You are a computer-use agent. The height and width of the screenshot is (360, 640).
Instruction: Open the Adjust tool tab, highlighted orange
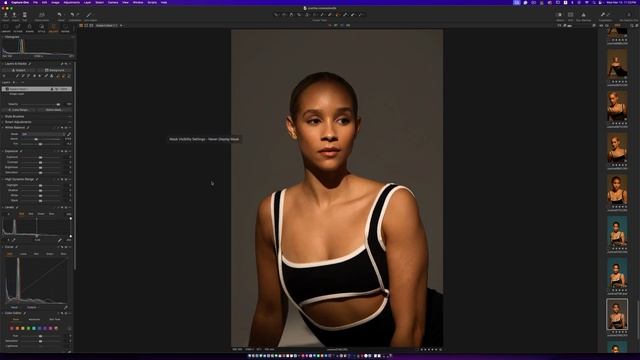click(x=53, y=27)
